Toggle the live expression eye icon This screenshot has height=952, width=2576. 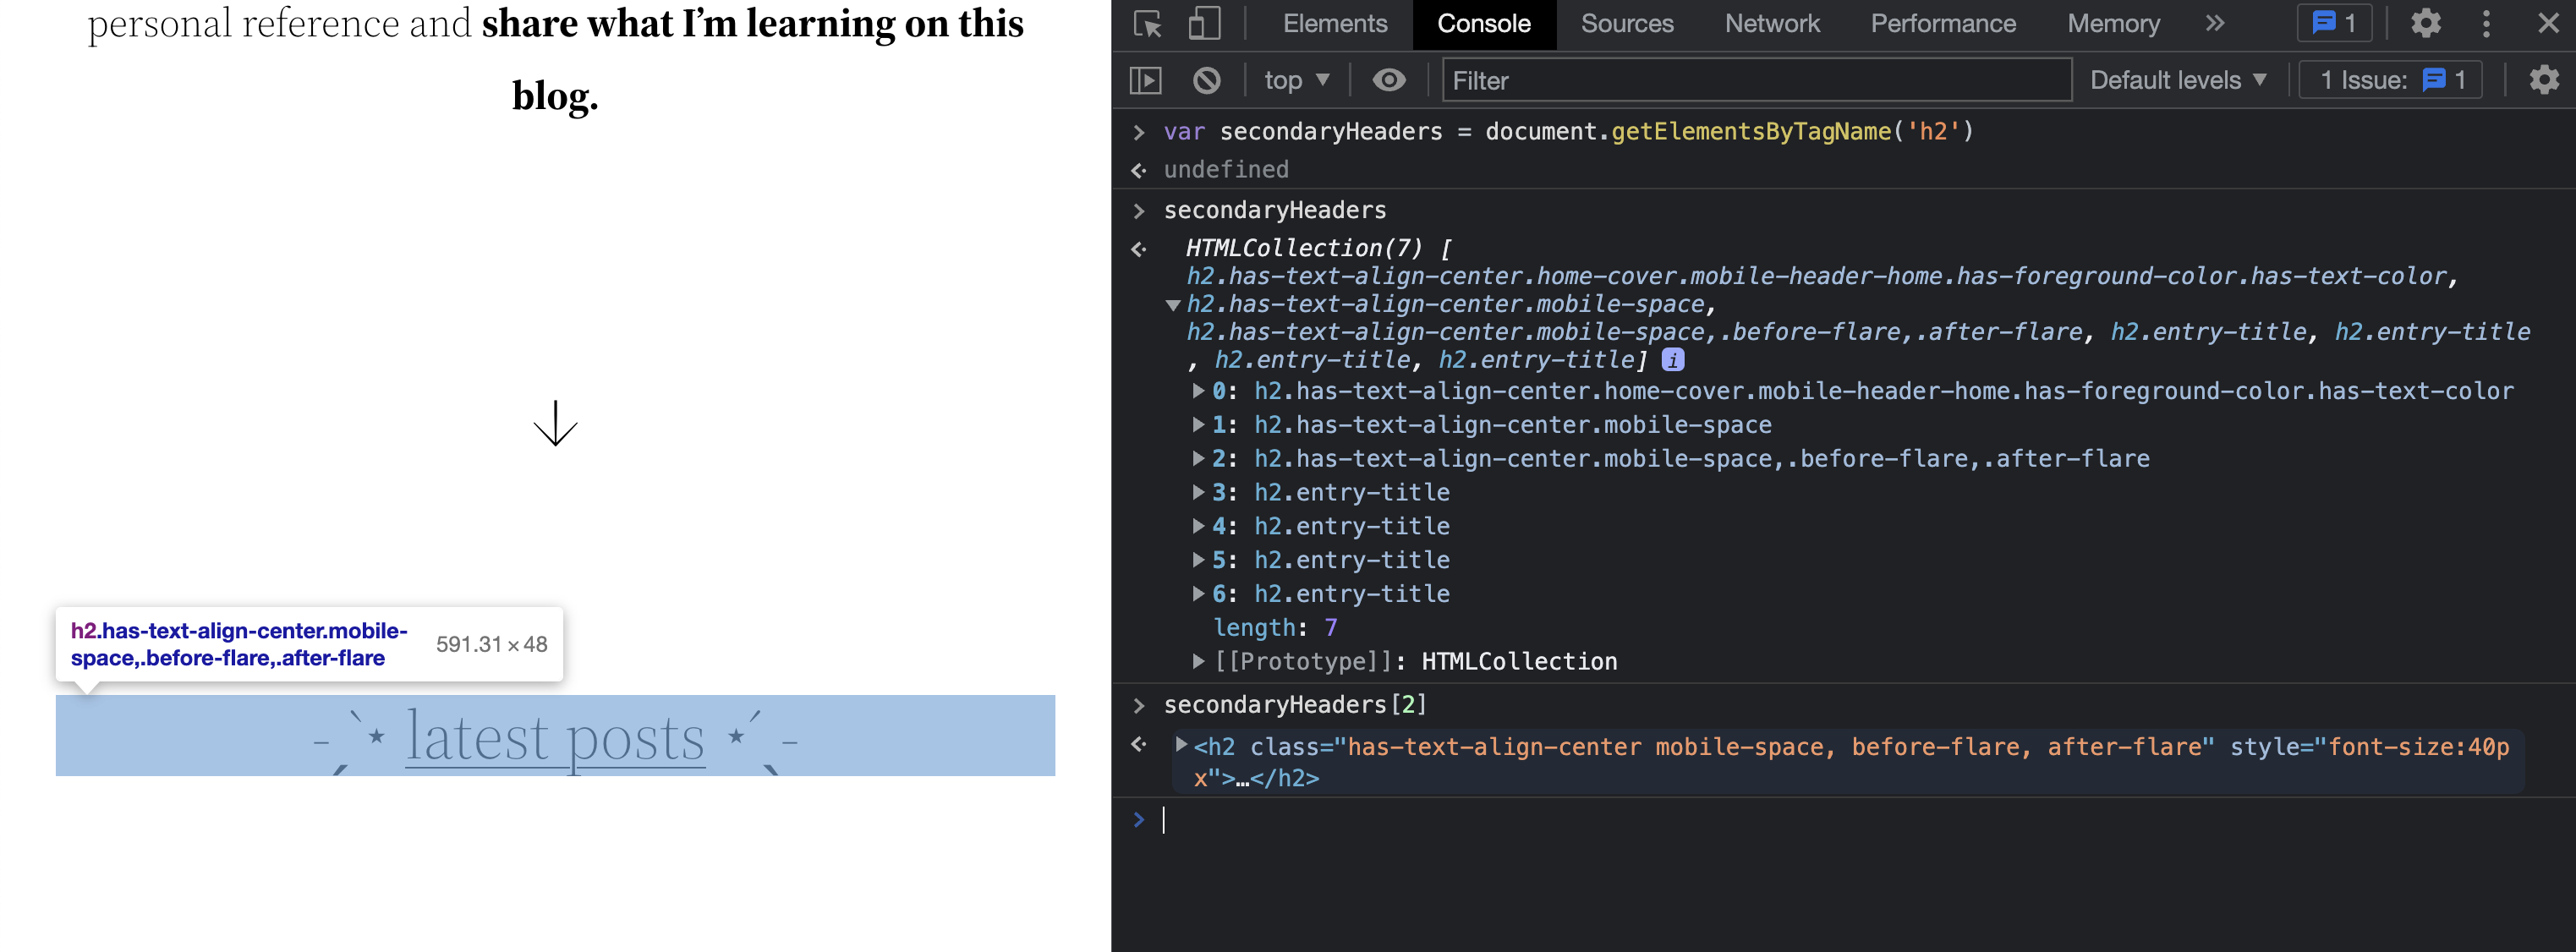[1388, 80]
